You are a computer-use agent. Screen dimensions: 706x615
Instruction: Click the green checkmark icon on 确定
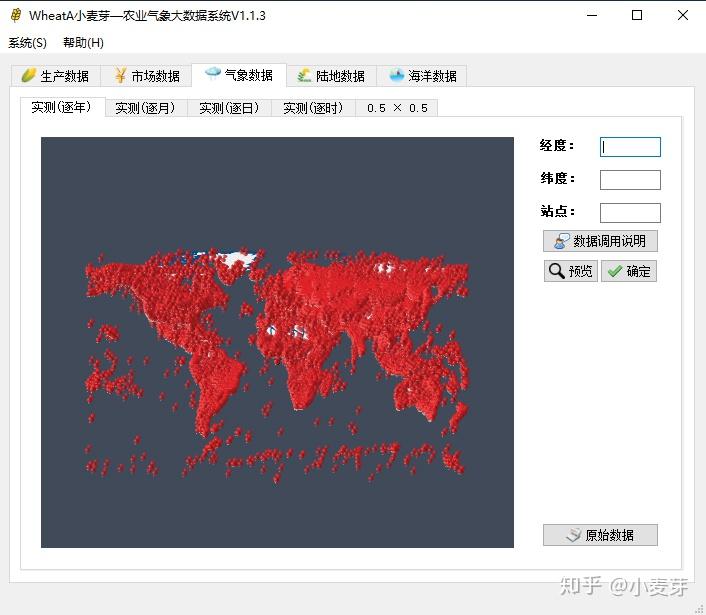click(614, 271)
